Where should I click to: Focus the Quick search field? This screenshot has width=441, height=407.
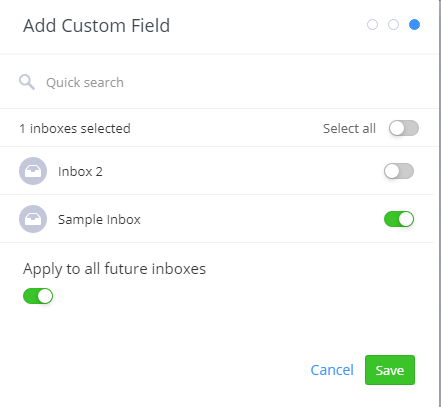[x=220, y=82]
